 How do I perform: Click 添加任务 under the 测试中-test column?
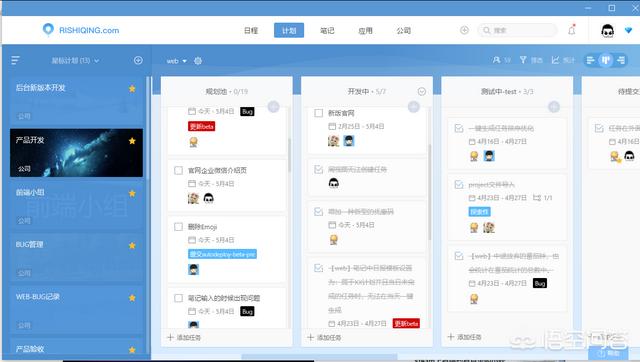(x=464, y=337)
